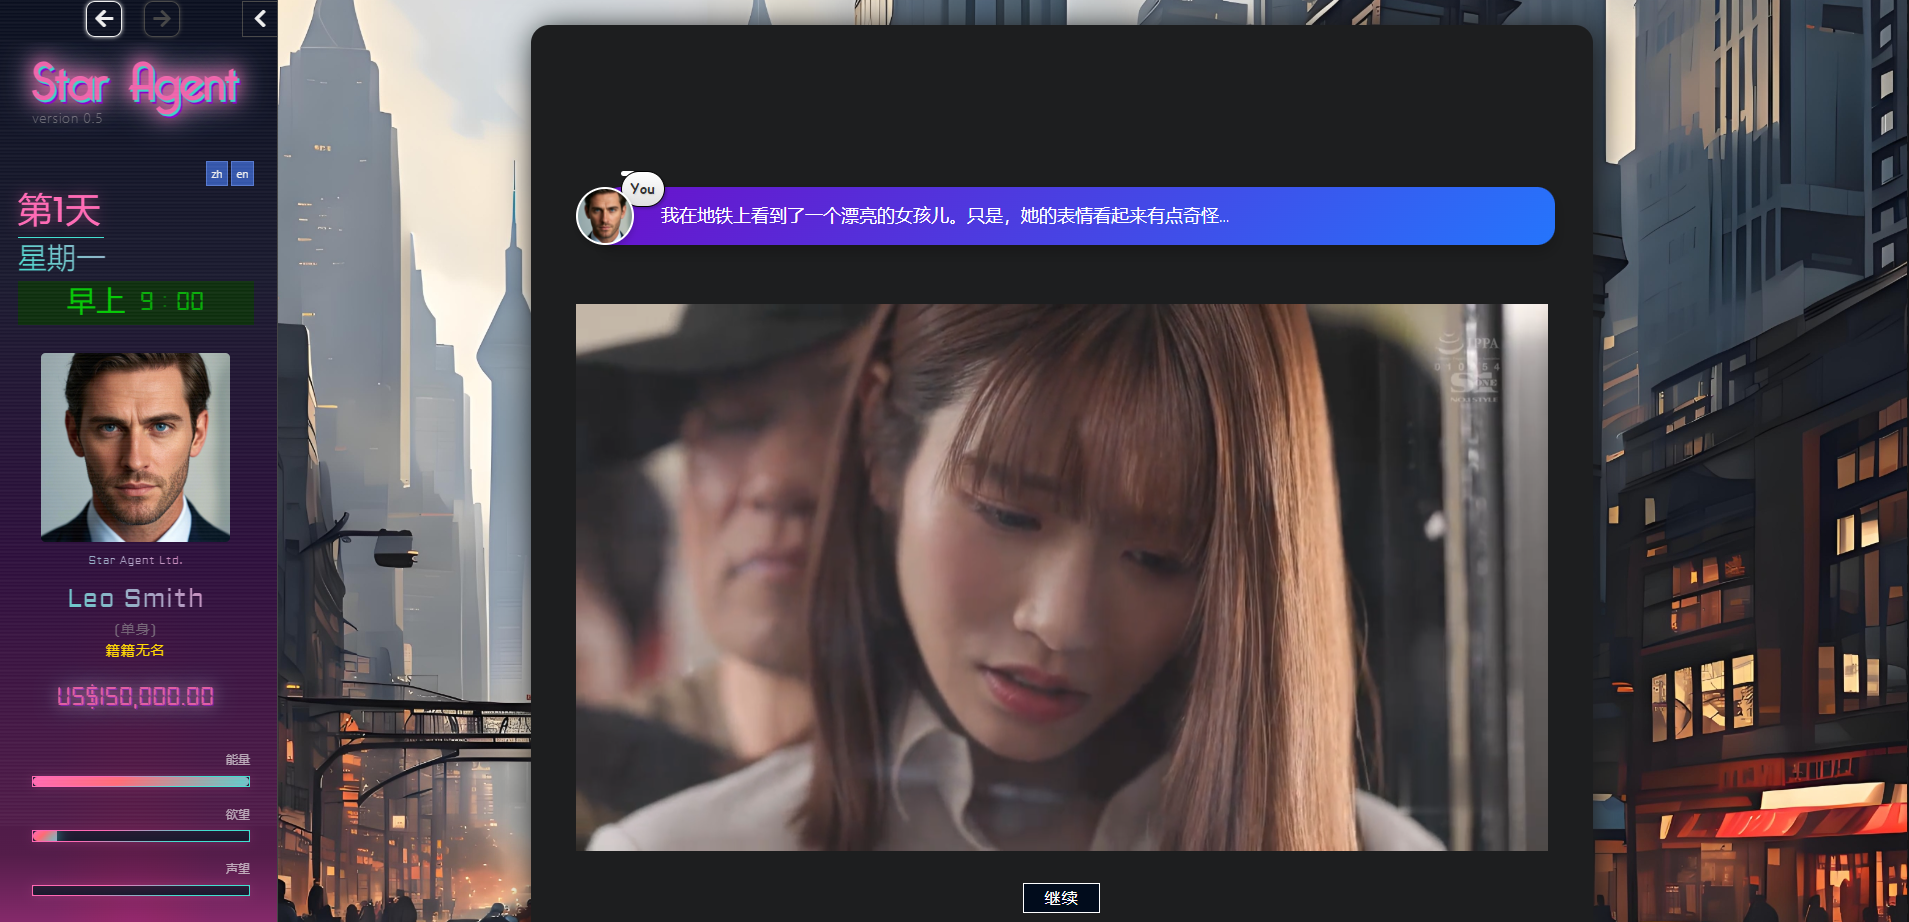Click the 'You' speech bubble label
Screen dimensions: 1909x922
tap(643, 189)
